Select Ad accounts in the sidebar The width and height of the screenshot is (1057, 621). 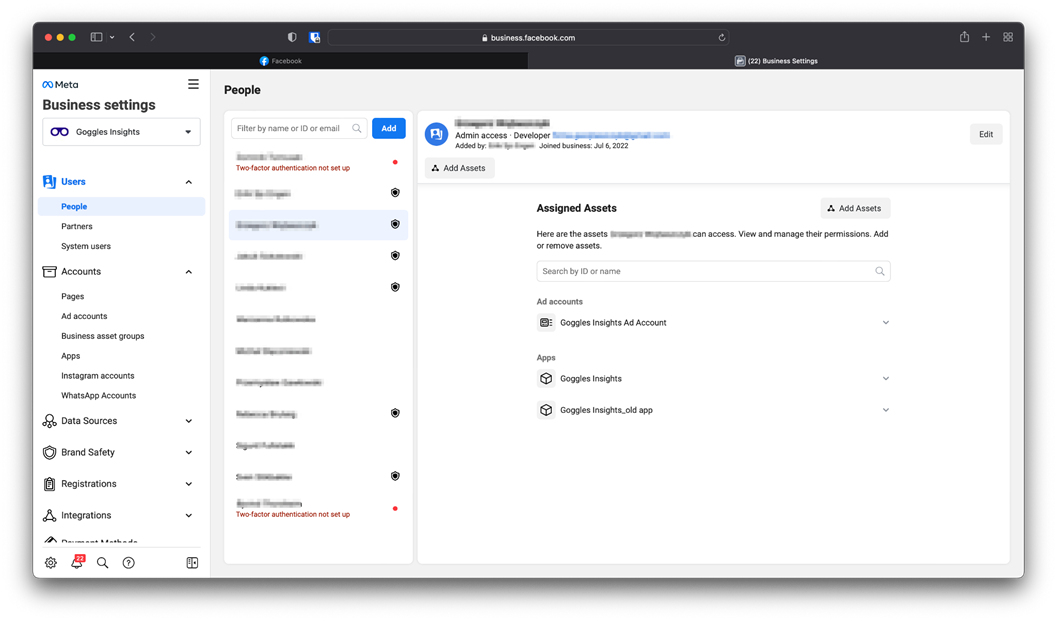pyautogui.click(x=84, y=316)
